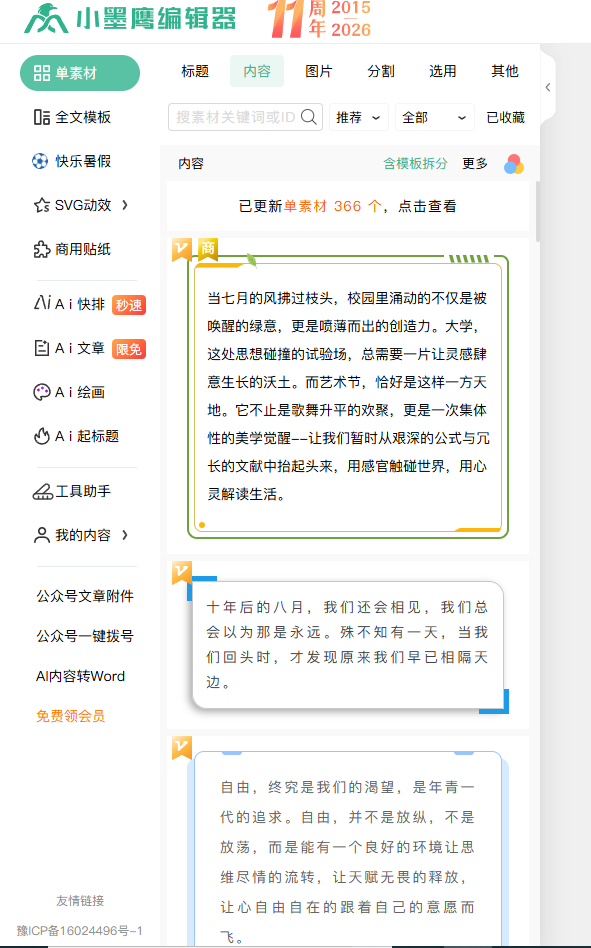Click the 内容 section heading

[191, 163]
